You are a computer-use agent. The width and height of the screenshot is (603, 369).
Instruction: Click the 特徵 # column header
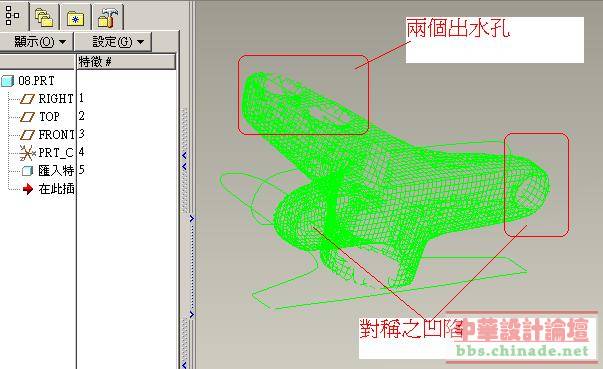click(126, 62)
